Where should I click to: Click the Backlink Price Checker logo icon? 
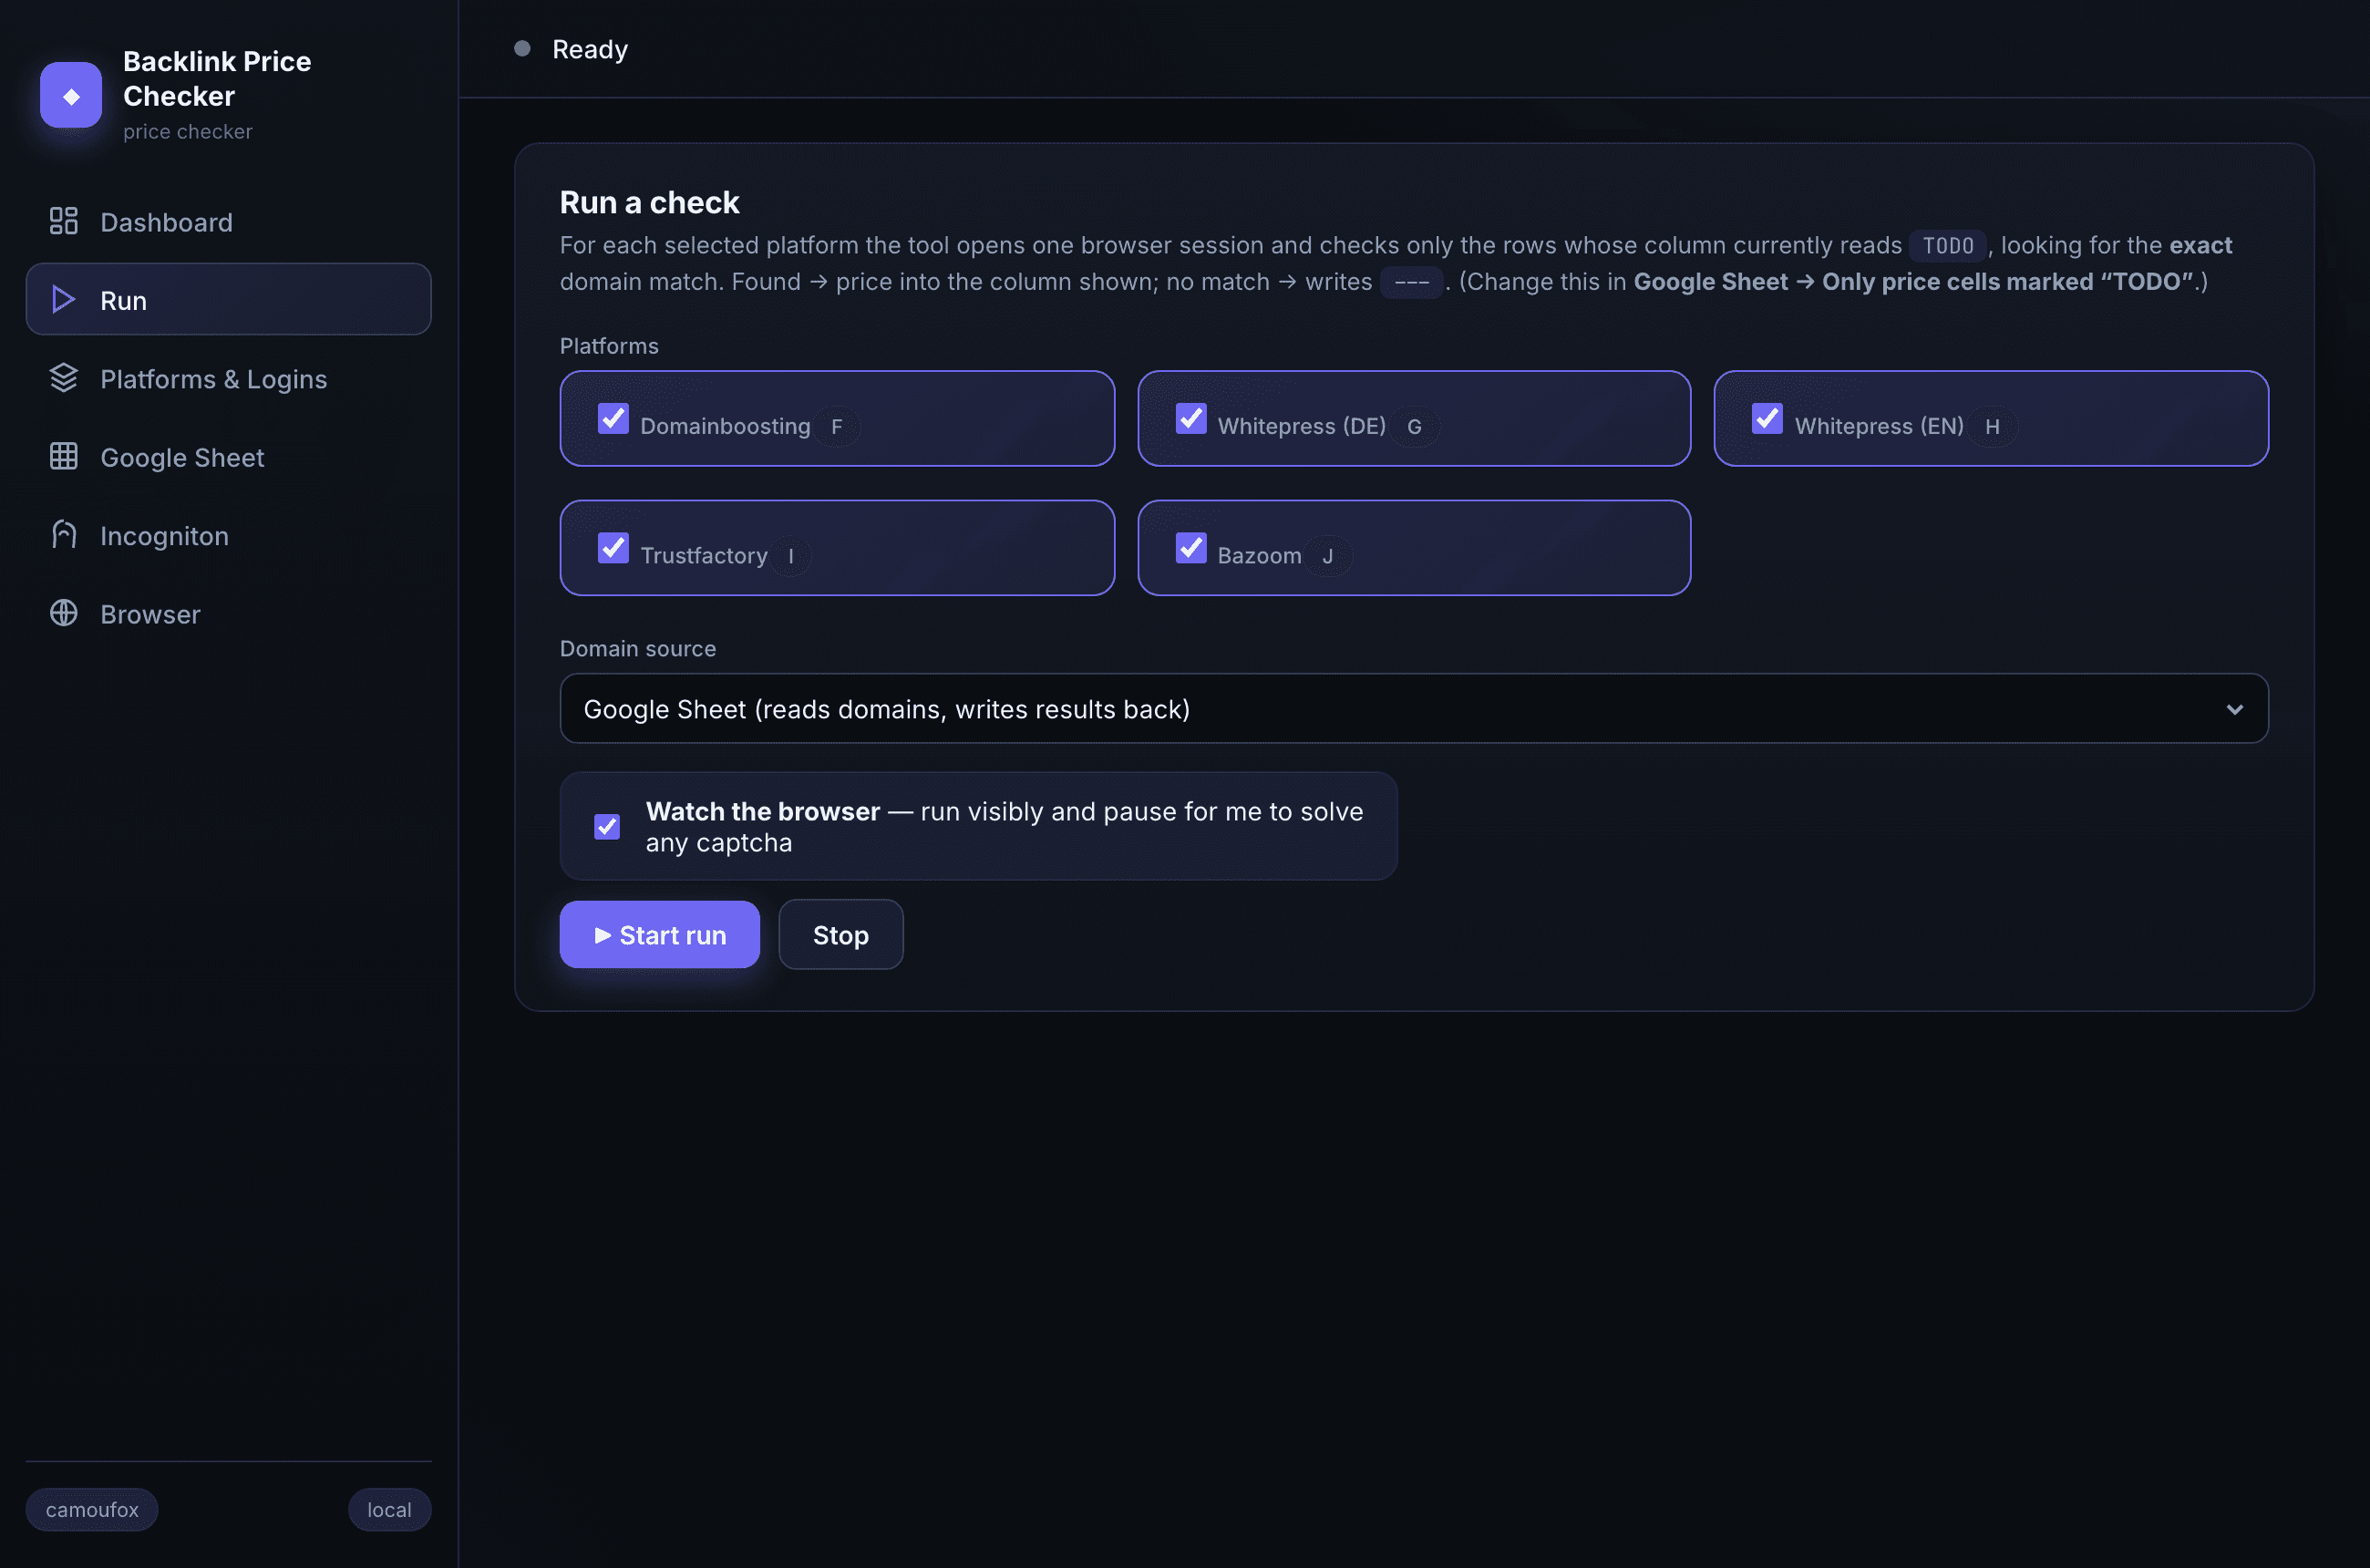71,95
